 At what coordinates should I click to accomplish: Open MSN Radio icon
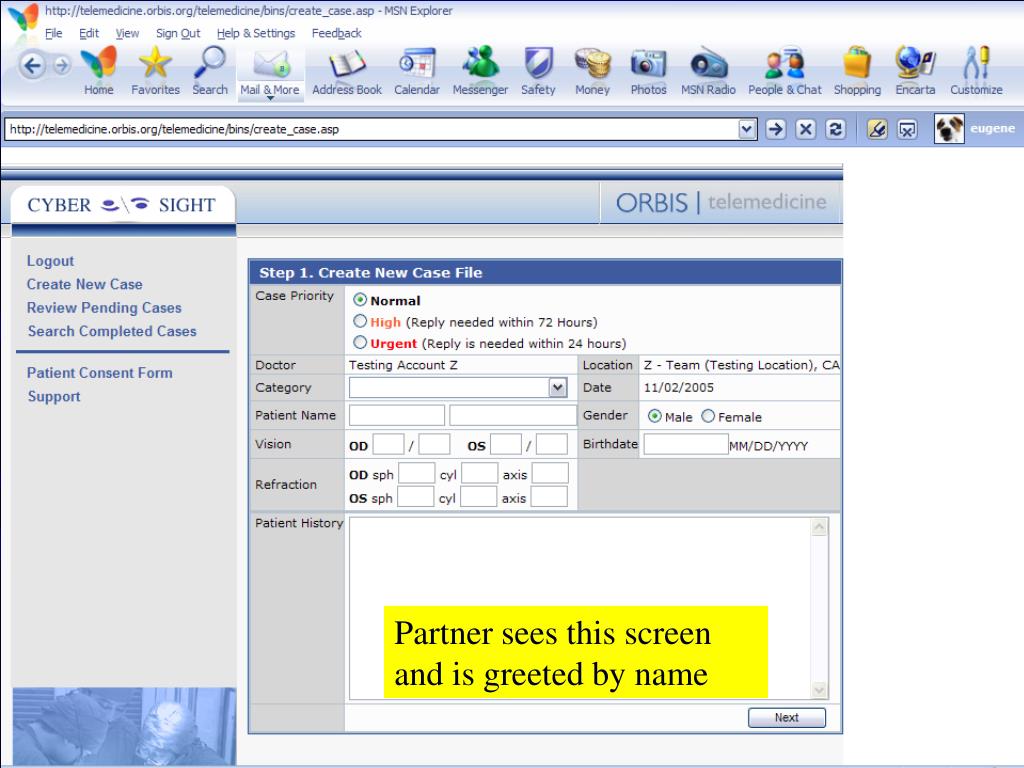click(708, 66)
